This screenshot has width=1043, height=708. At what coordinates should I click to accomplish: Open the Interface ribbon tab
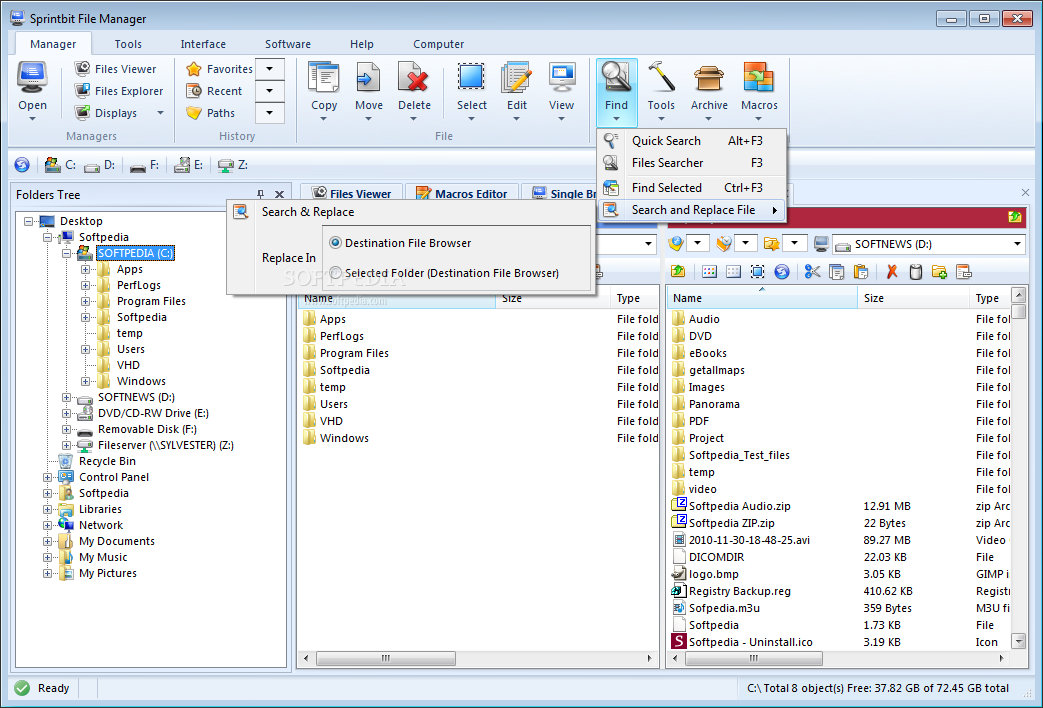(203, 44)
